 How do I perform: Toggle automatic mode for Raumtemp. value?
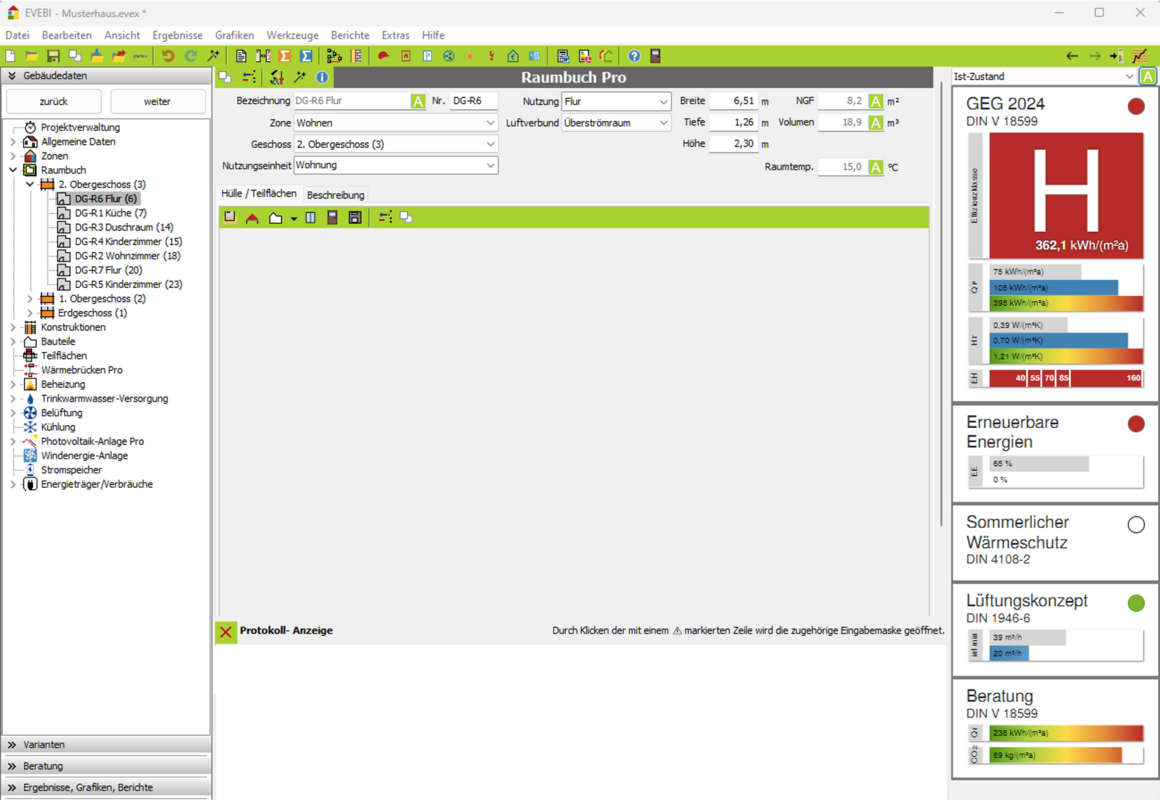pyautogui.click(x=876, y=167)
